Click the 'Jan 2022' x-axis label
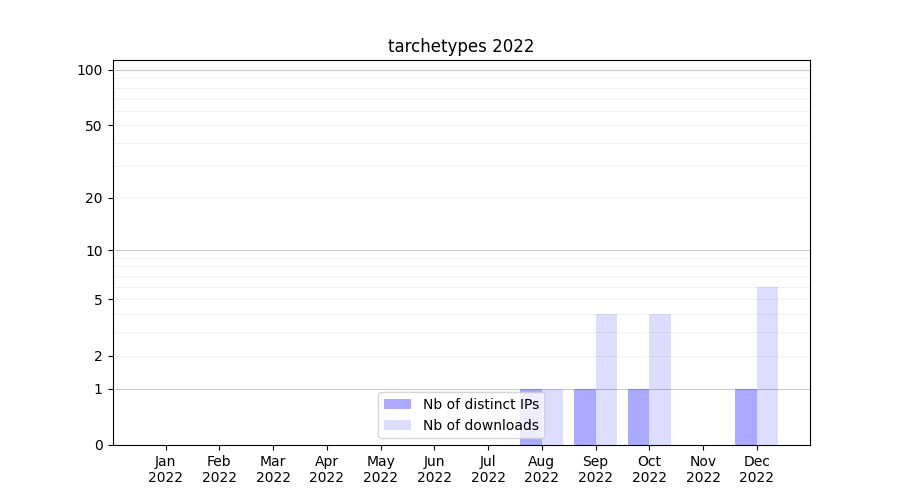 (166, 469)
